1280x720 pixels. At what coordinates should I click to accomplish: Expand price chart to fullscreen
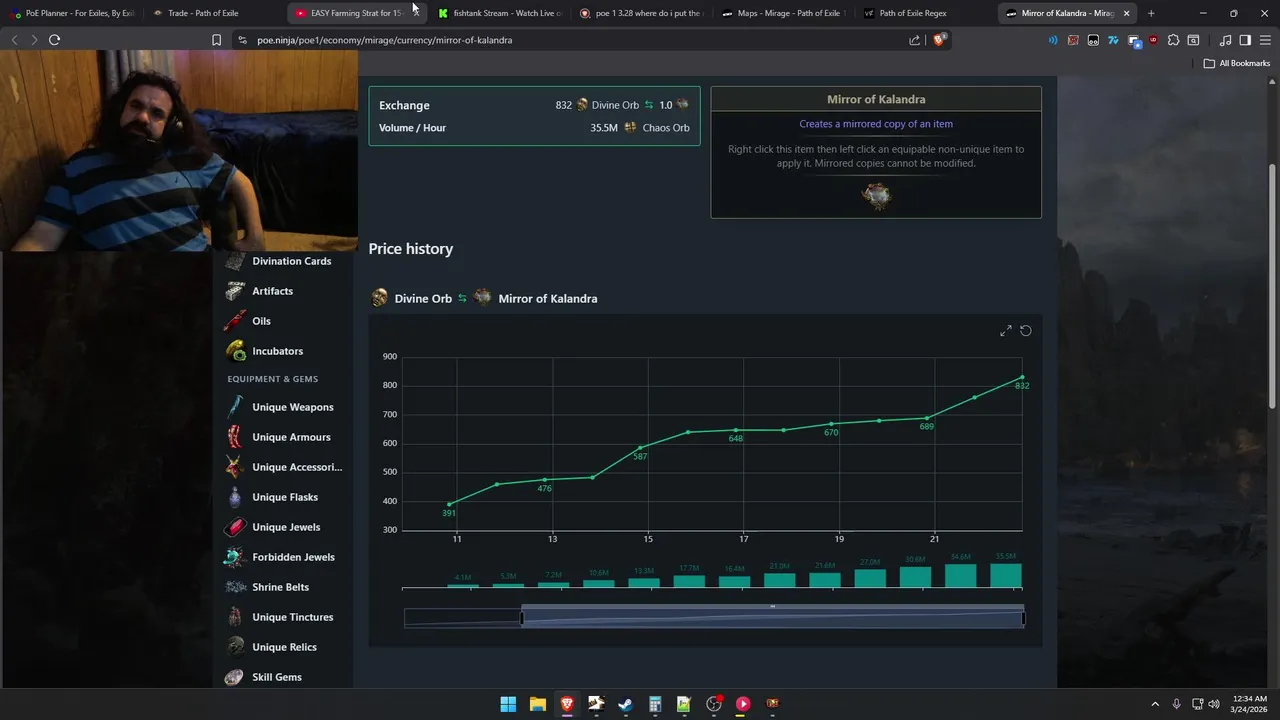point(1006,331)
